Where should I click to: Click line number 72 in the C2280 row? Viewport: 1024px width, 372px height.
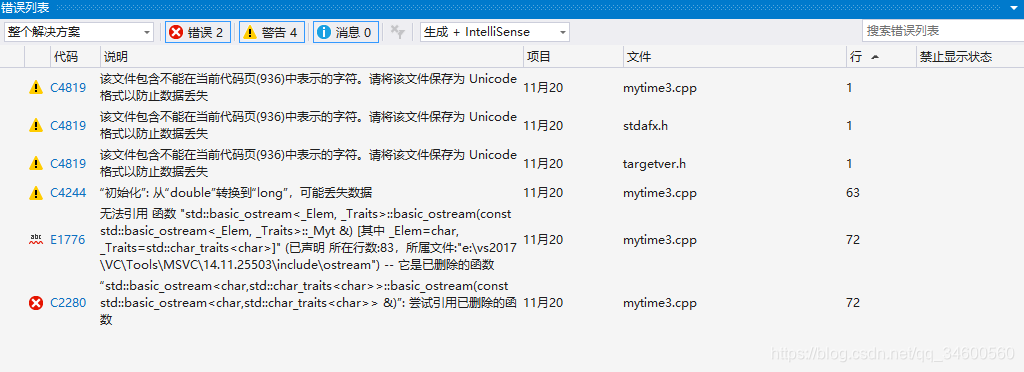[853, 303]
